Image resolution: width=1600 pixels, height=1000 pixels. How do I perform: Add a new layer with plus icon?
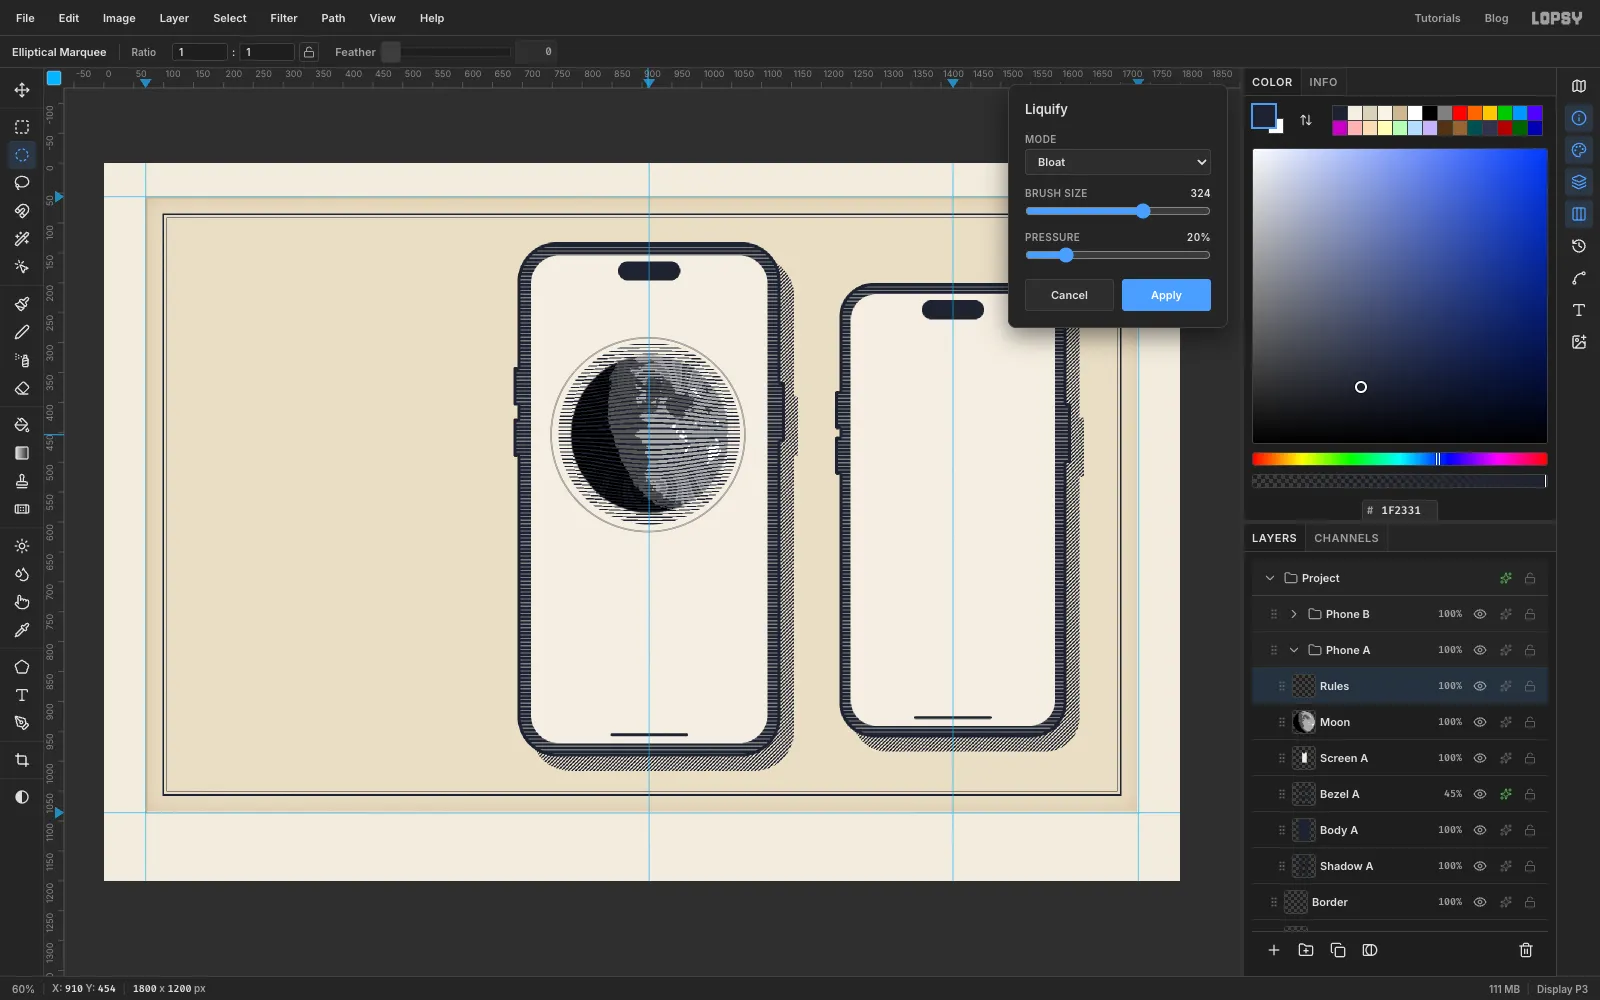(x=1274, y=950)
